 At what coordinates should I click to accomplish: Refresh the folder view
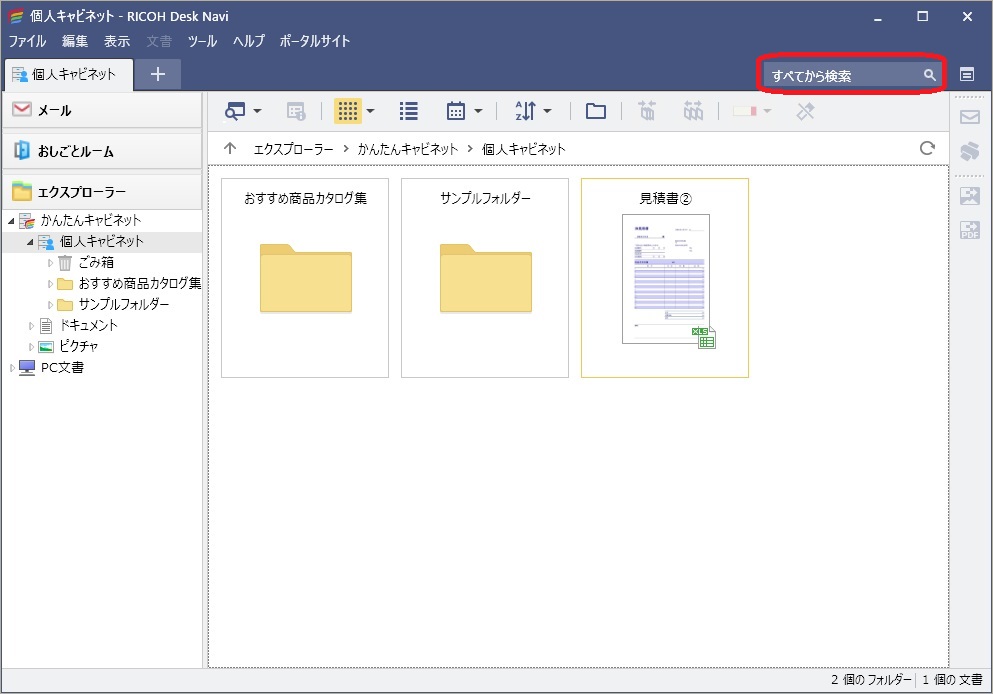point(930,147)
